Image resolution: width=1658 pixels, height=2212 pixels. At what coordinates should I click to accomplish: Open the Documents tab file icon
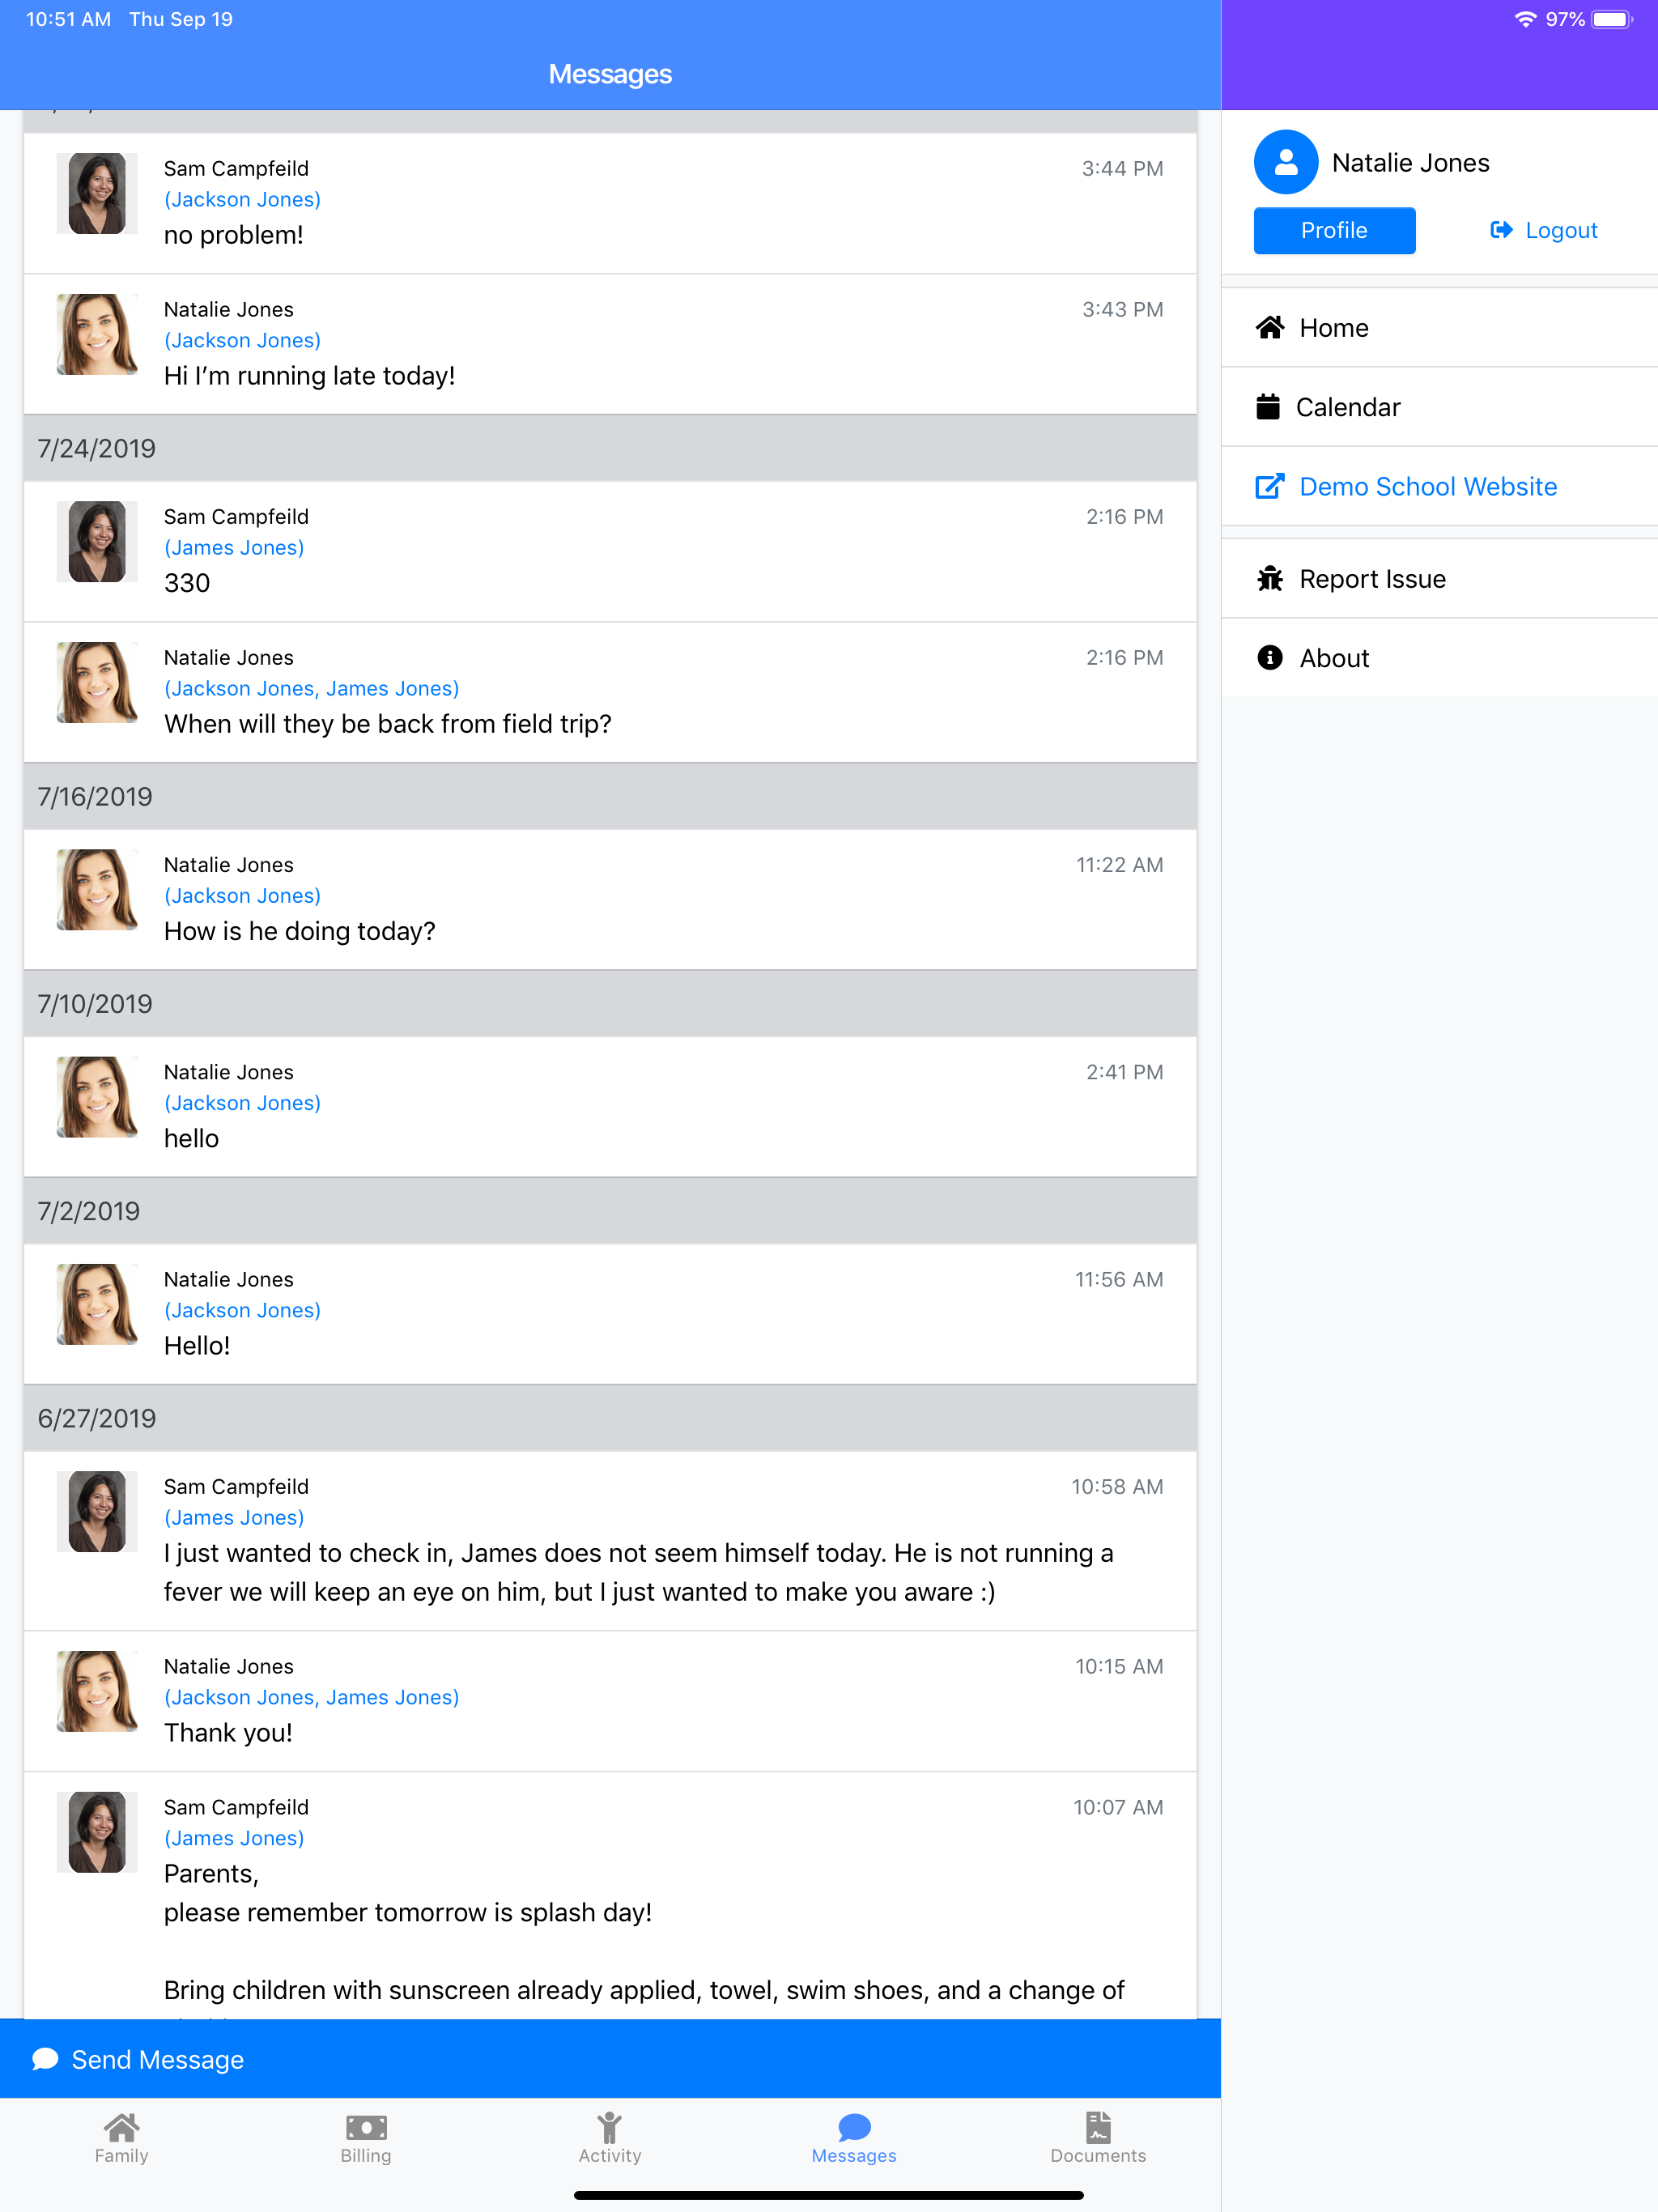[1098, 2127]
